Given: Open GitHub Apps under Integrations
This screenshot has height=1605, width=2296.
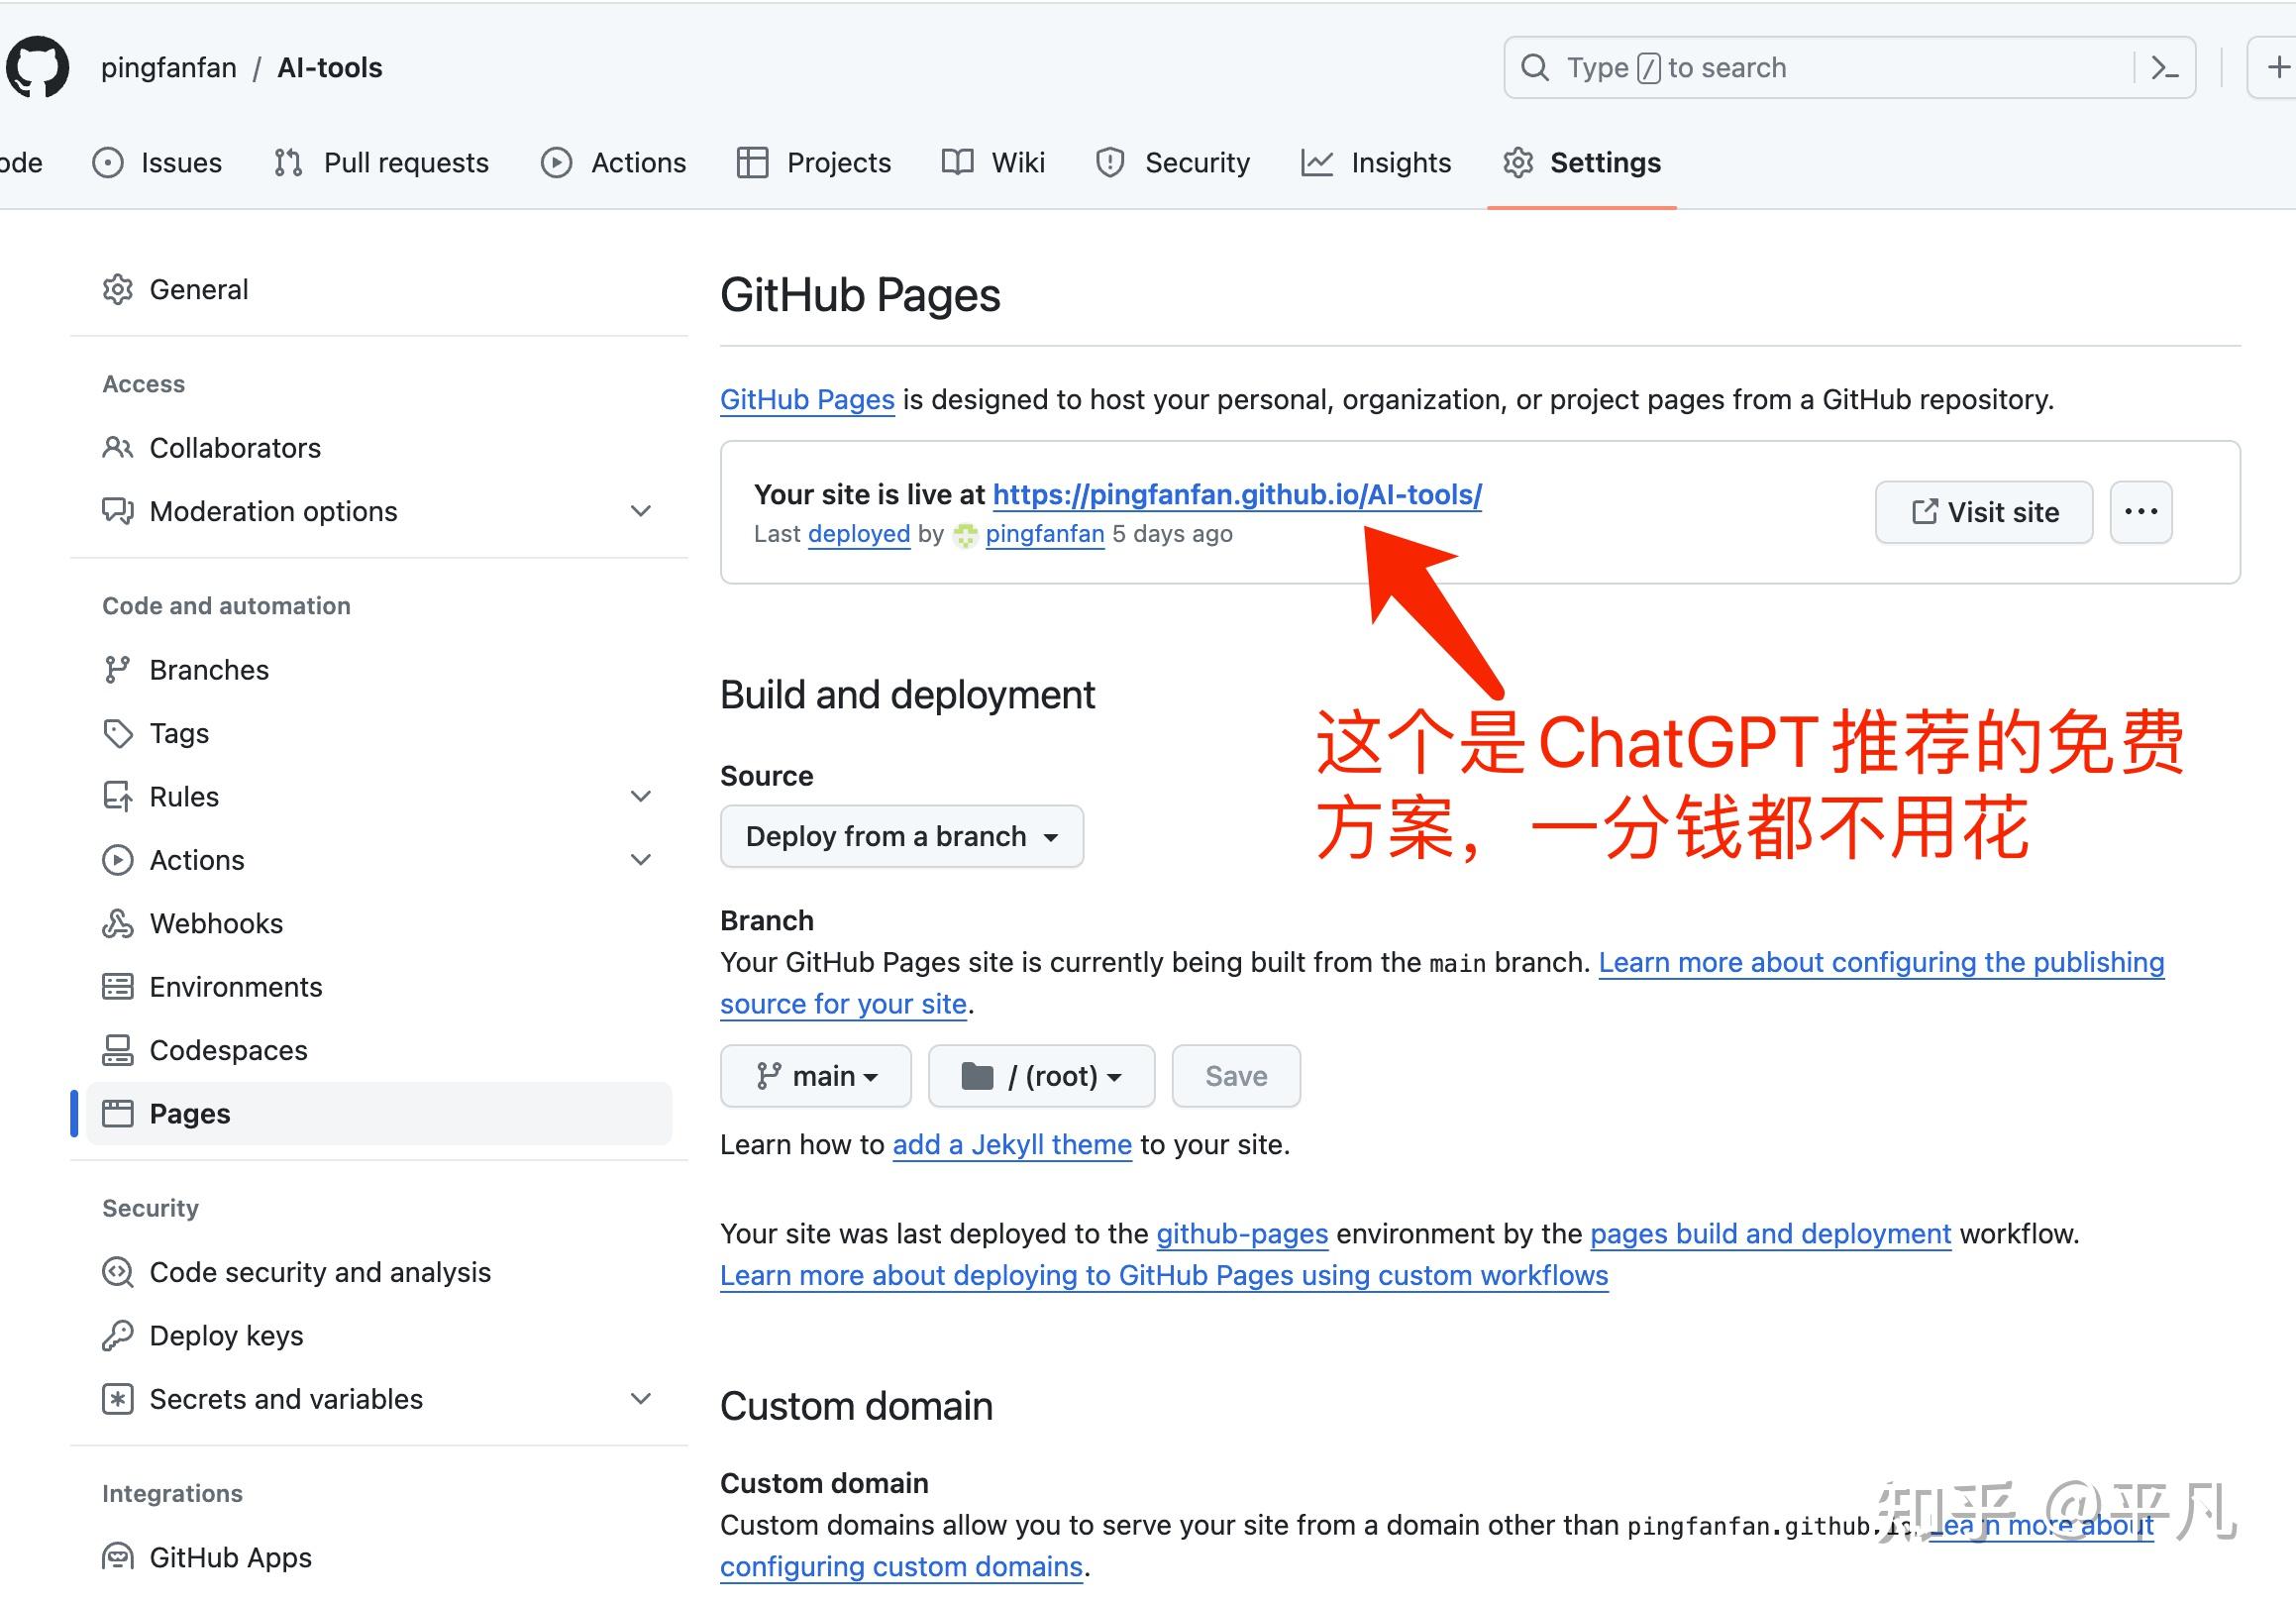Looking at the screenshot, I should click(230, 1557).
